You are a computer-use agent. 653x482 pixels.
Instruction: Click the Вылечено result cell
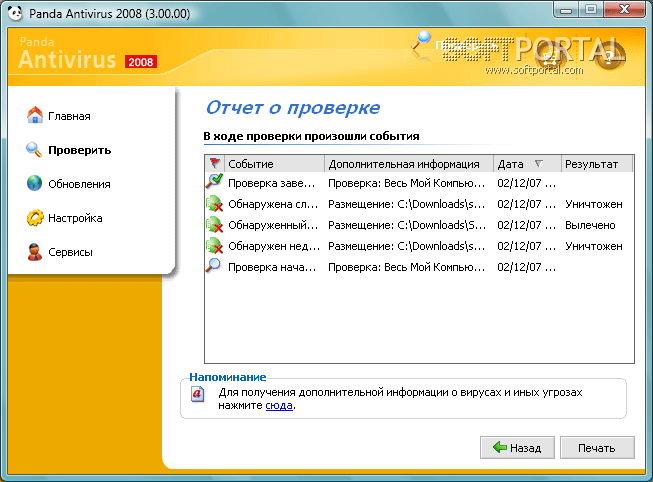pyautogui.click(x=590, y=225)
